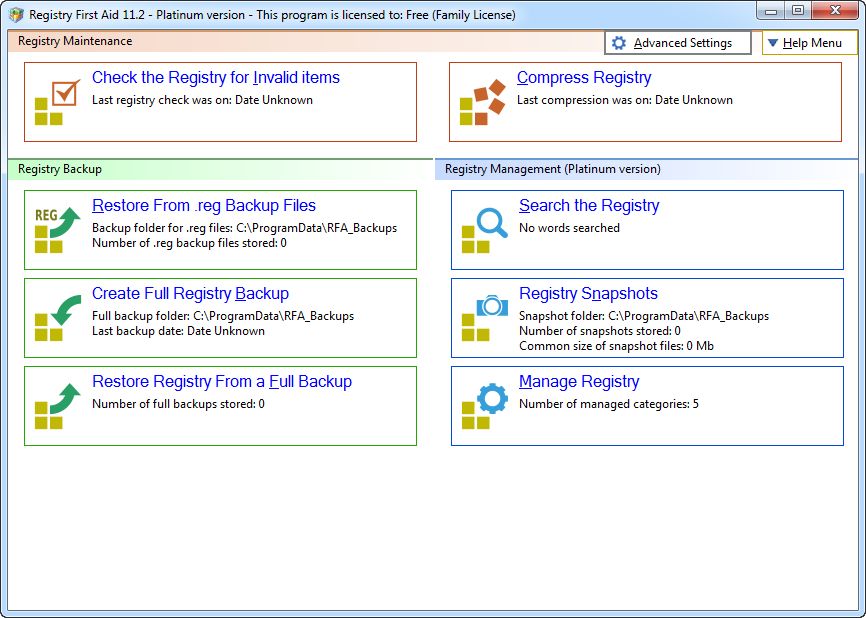This screenshot has width=866, height=618.
Task: Click 'Common size of snapshot files: 0 Mb'
Action: [616, 346]
